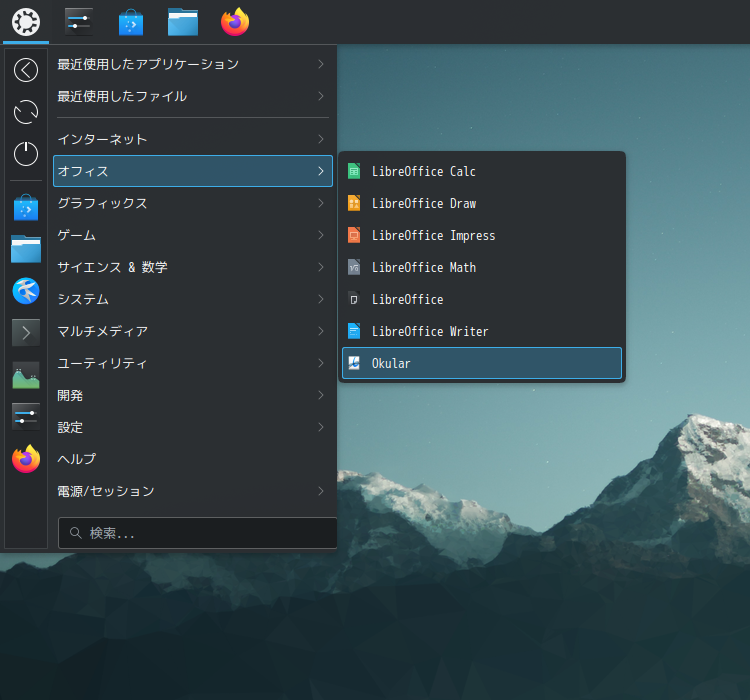
Task: Click the Okular application icon
Action: tap(354, 363)
